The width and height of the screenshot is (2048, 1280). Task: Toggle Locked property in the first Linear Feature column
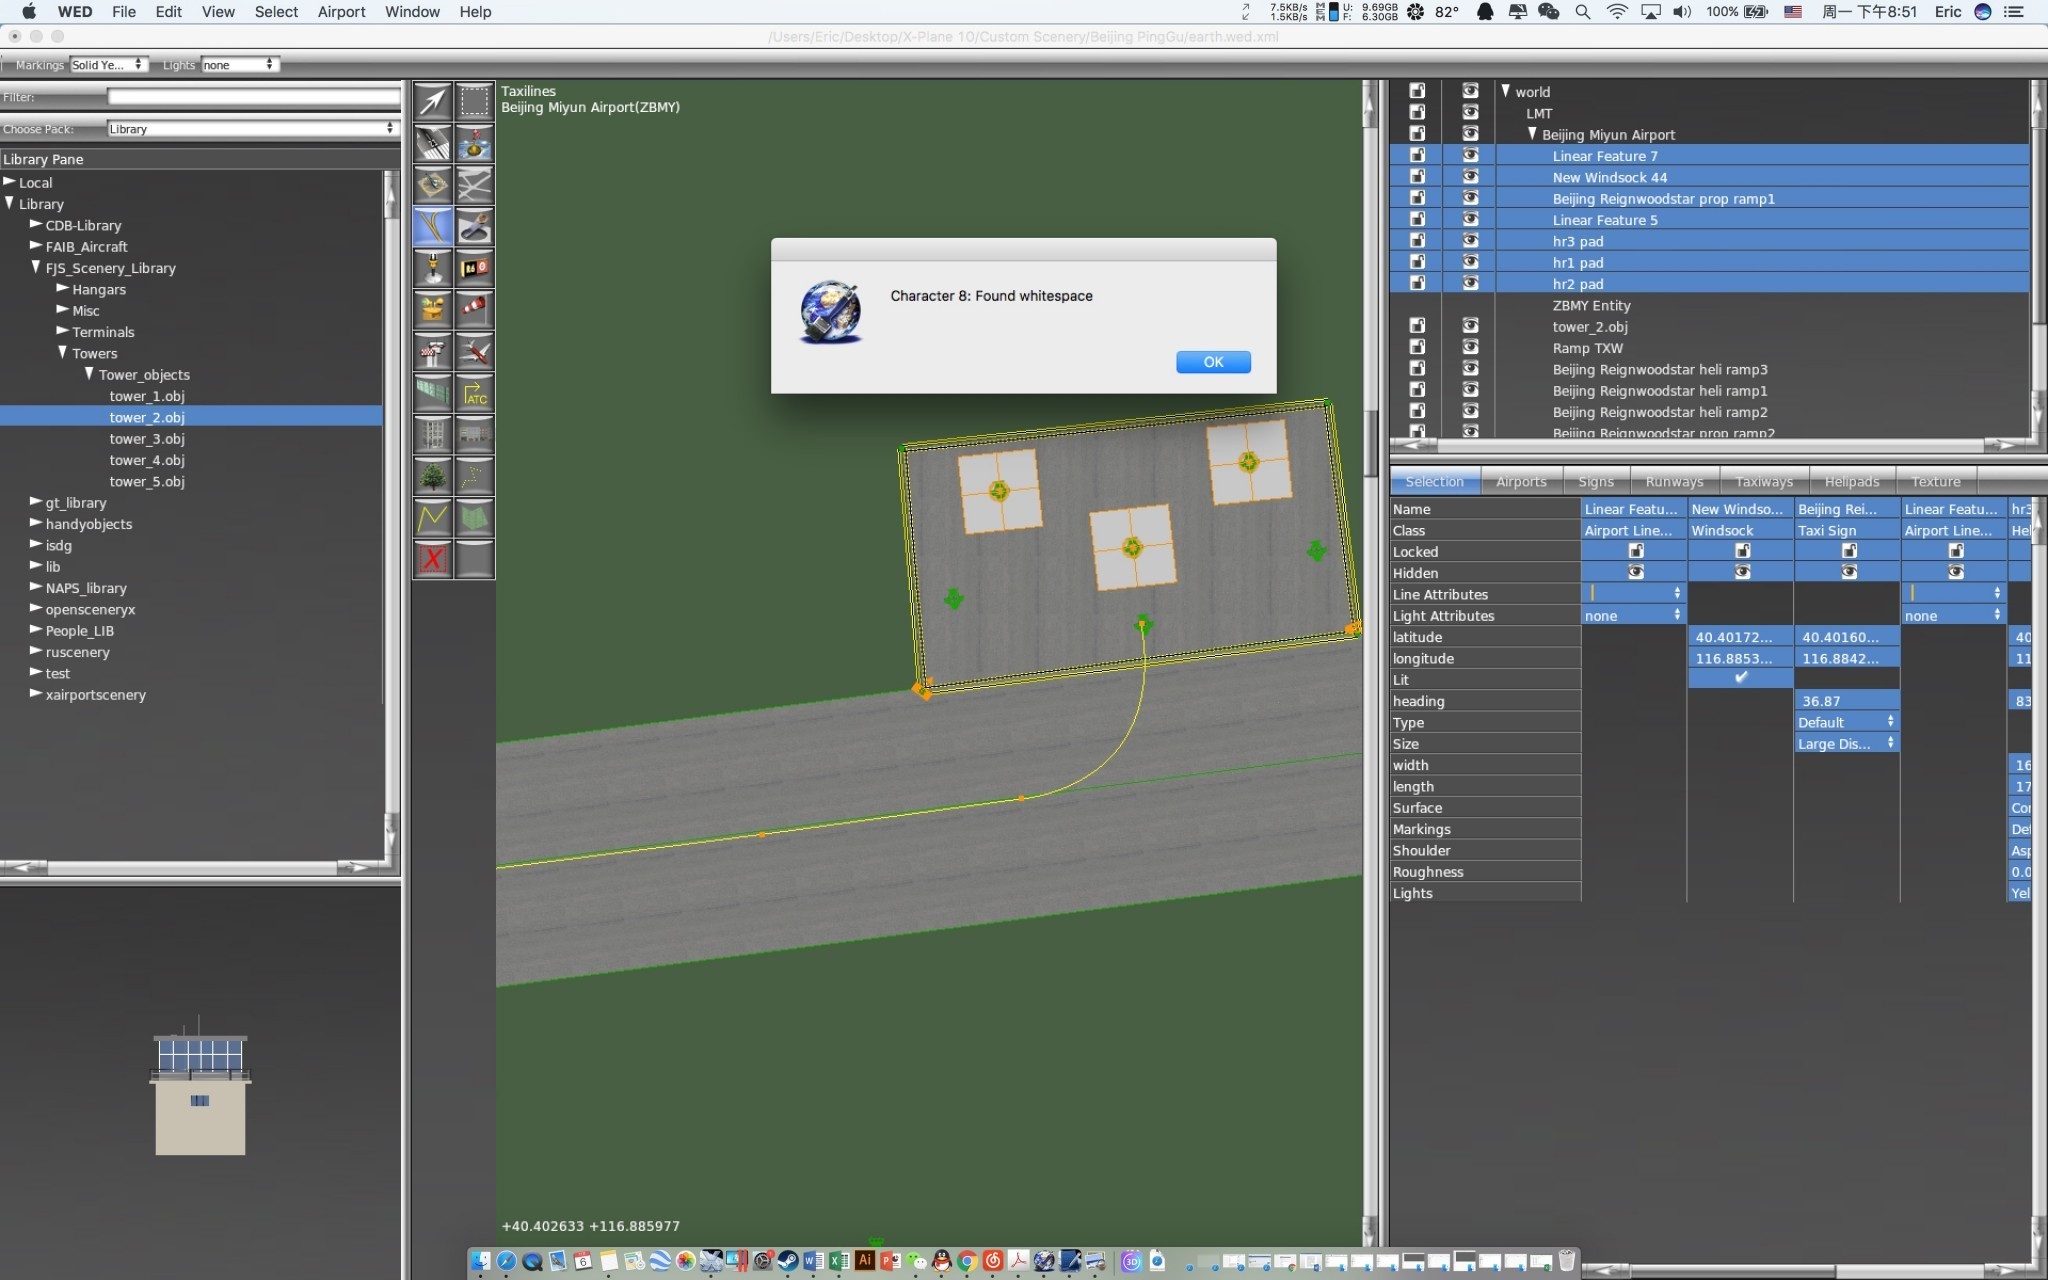(x=1636, y=551)
